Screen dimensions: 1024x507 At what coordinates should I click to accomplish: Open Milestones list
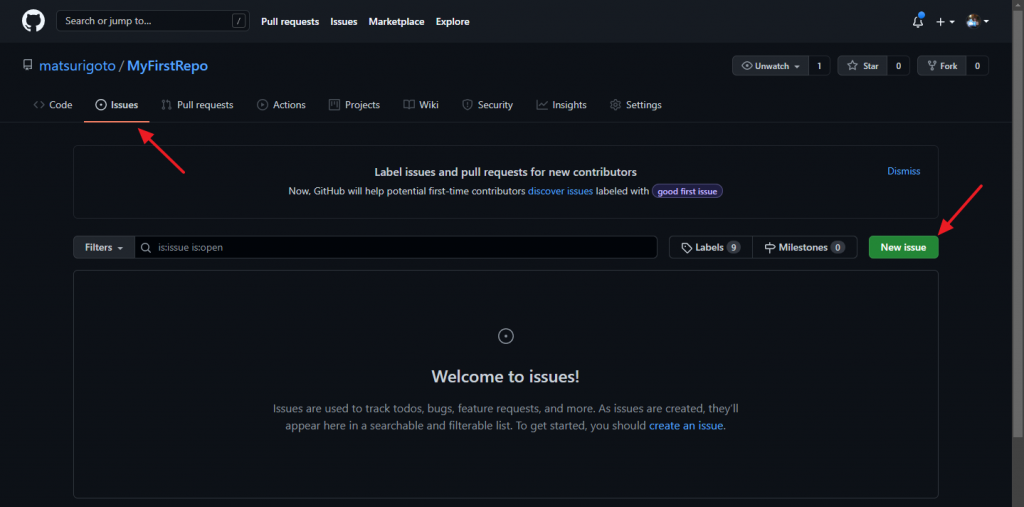(x=805, y=248)
